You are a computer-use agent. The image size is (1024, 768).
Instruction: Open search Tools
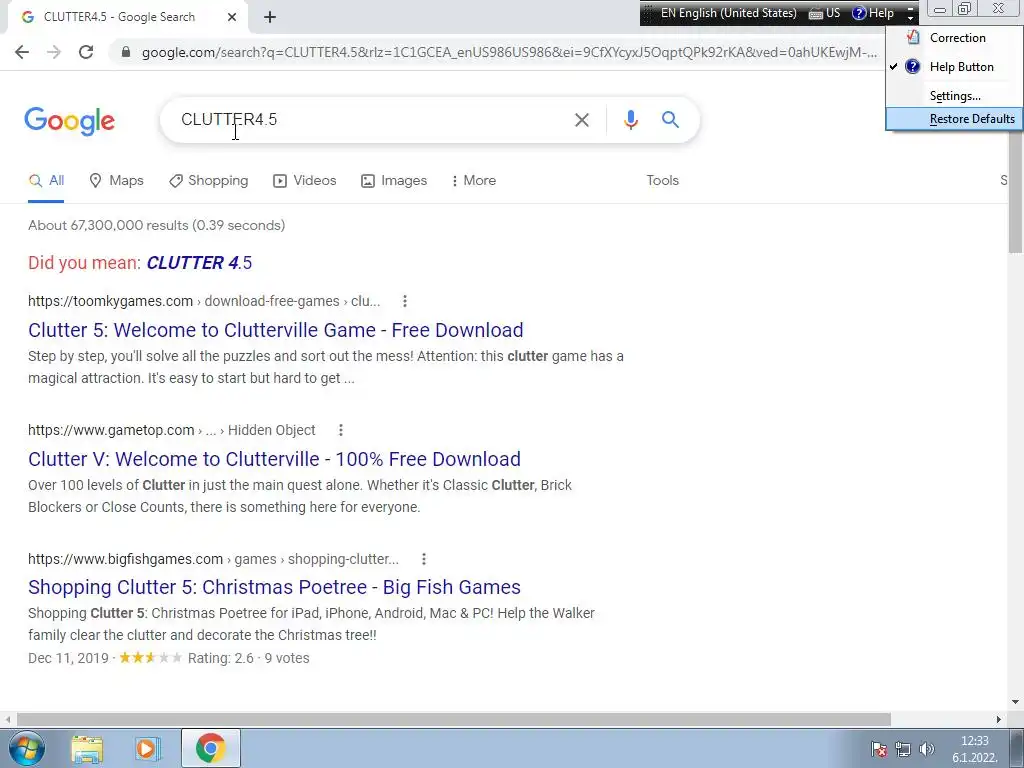pyautogui.click(x=662, y=180)
